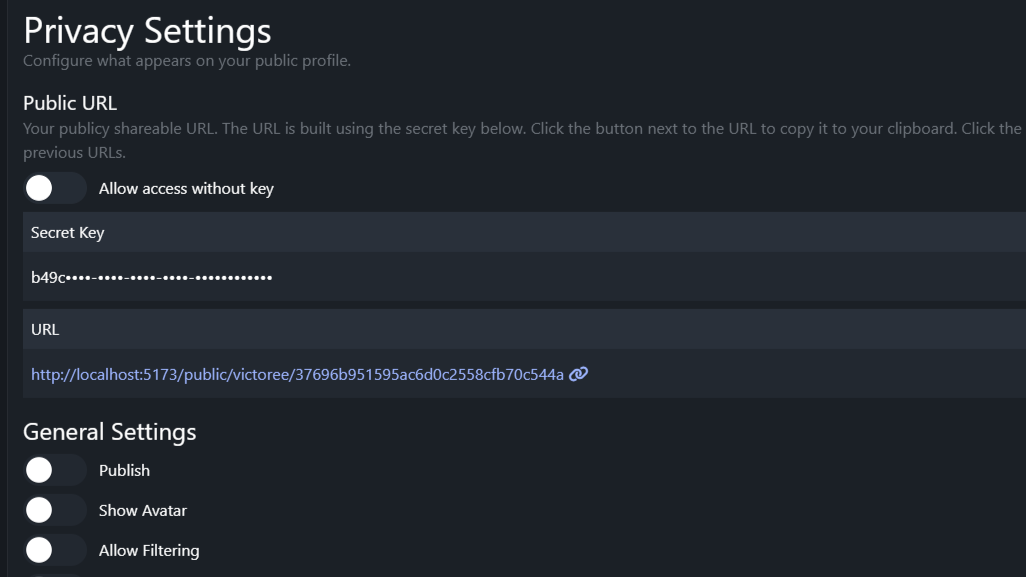Click the URL header row label

coord(45,329)
